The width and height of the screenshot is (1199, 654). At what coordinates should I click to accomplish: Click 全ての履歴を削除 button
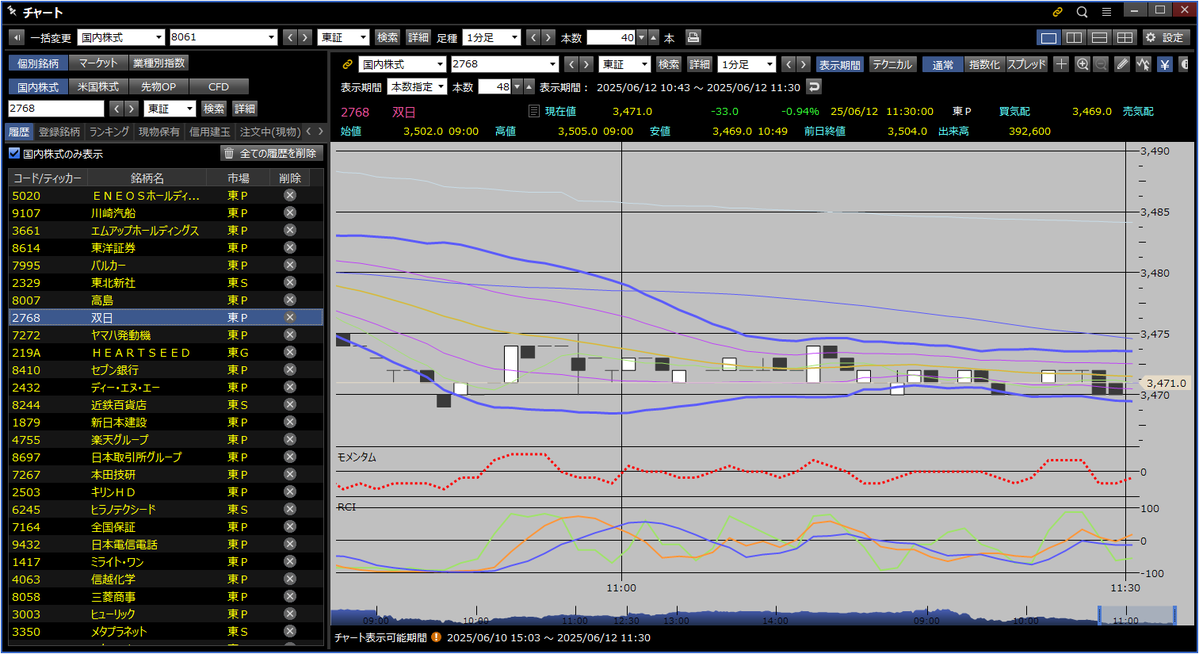pyautogui.click(x=271, y=153)
